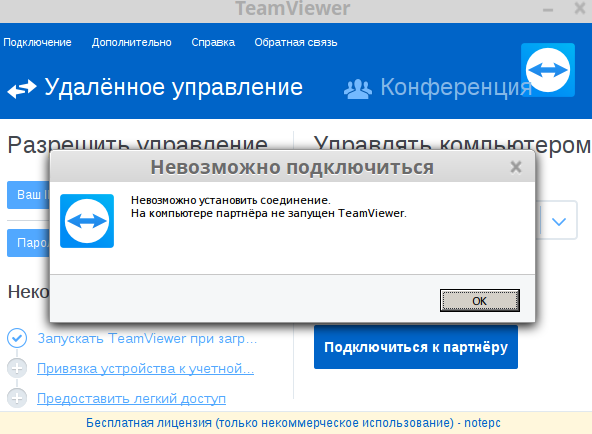This screenshot has width=592, height=434.
Task: Open the Дополнительно menu
Action: (131, 42)
